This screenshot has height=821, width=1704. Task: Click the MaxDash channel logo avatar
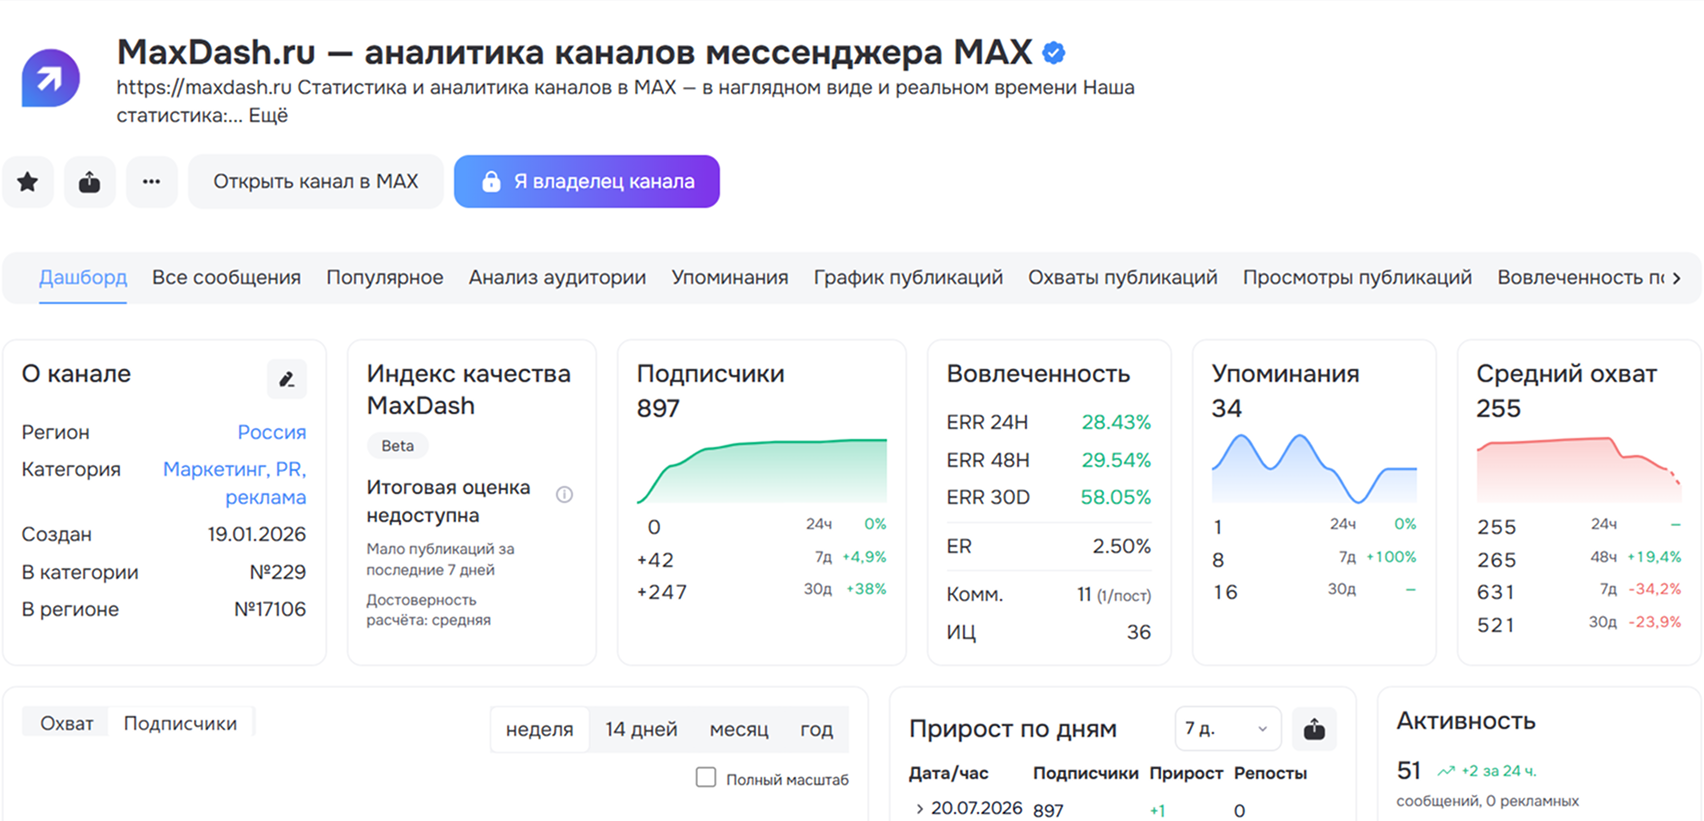click(50, 78)
